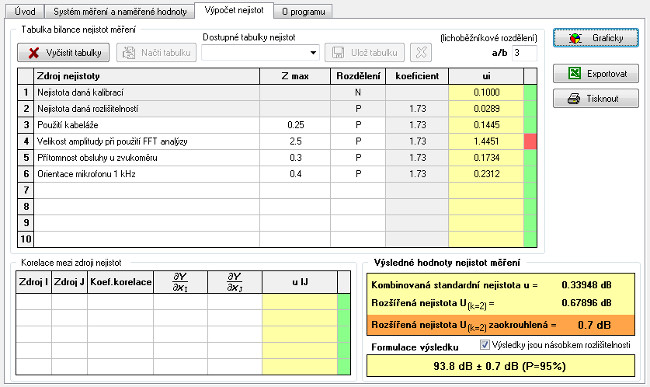Image resolution: width=650 pixels, height=387 pixels.
Task: Click the Zdroj I column header
Action: pos(34,282)
